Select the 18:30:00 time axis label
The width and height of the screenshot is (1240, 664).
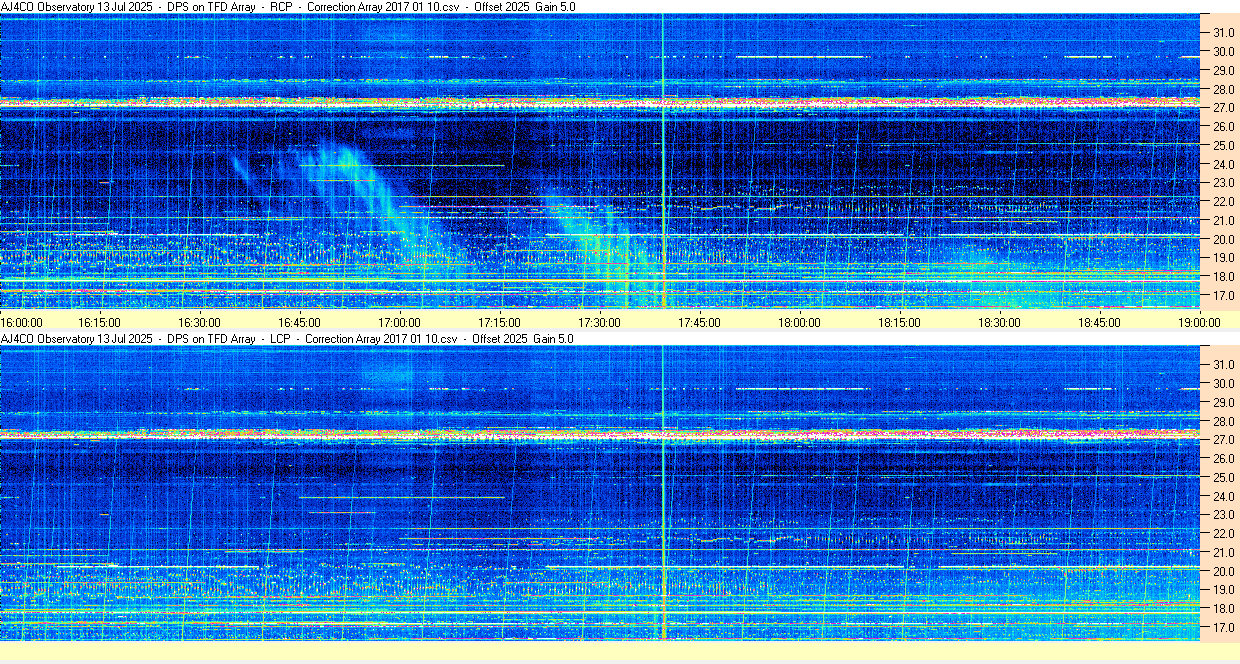(x=1000, y=322)
